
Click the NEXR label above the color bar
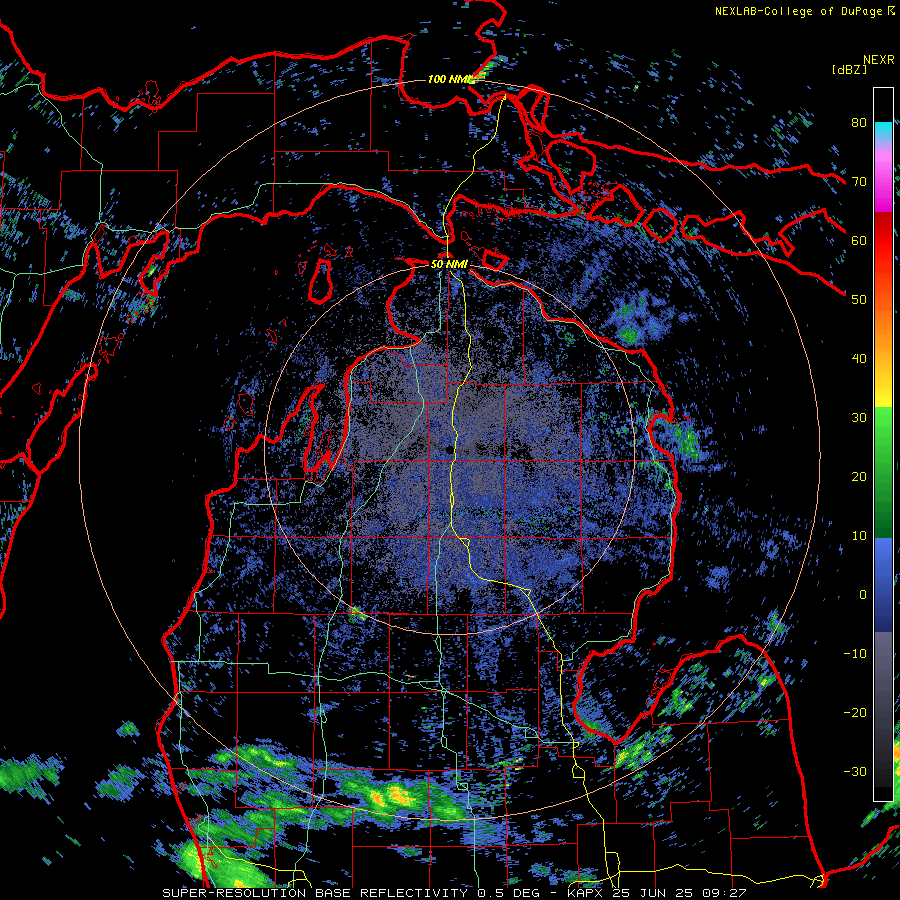pyautogui.click(x=878, y=60)
